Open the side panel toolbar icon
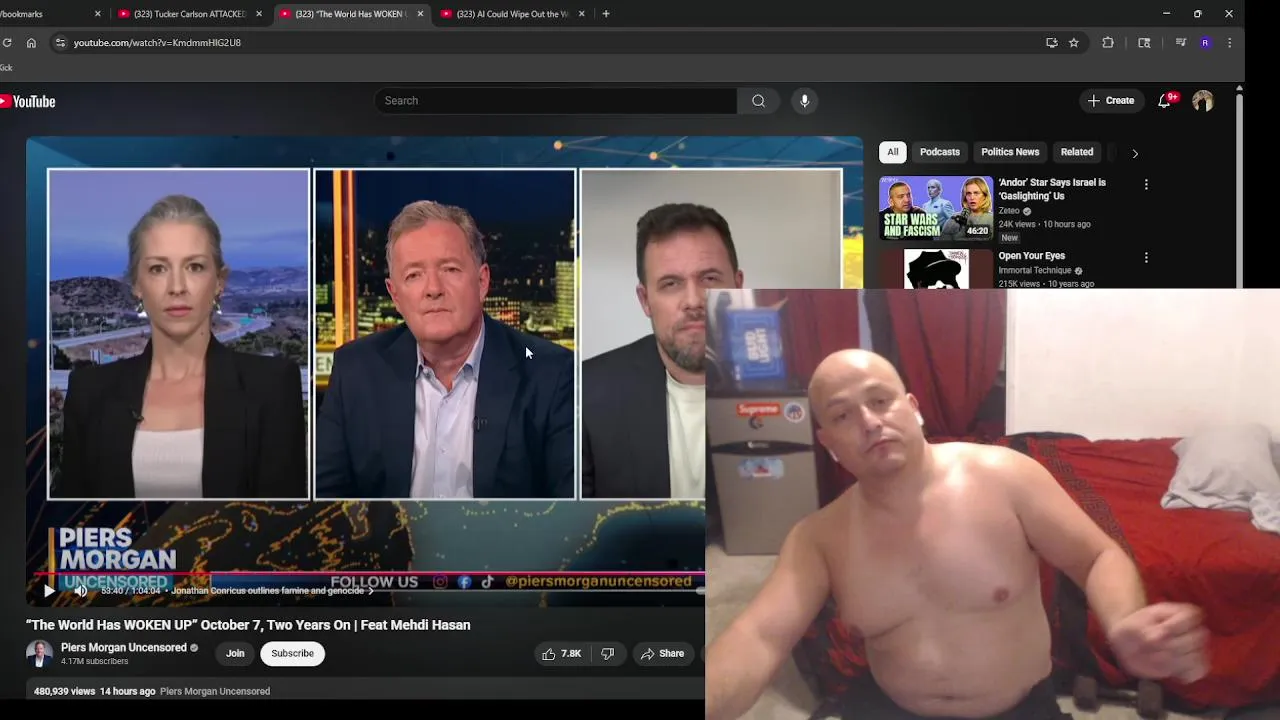 [1144, 43]
